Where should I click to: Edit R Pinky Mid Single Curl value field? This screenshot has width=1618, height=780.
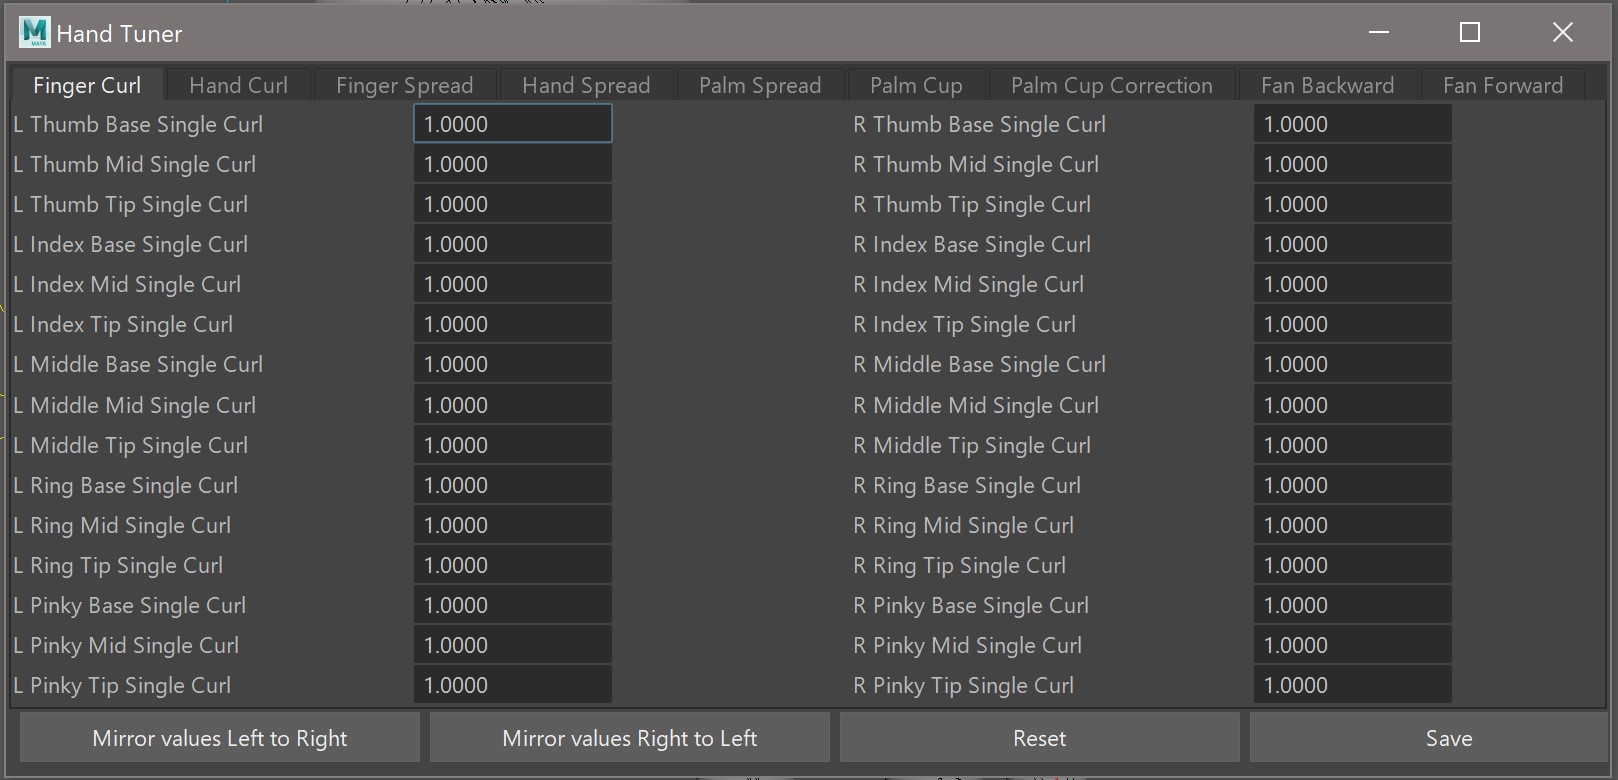[x=1353, y=645]
